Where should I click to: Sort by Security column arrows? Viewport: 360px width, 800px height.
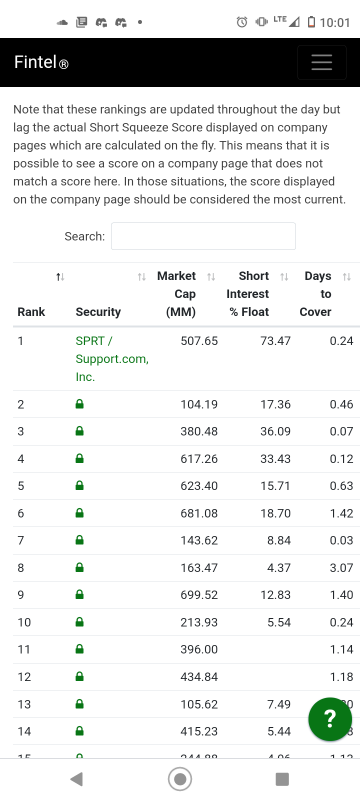(x=142, y=277)
